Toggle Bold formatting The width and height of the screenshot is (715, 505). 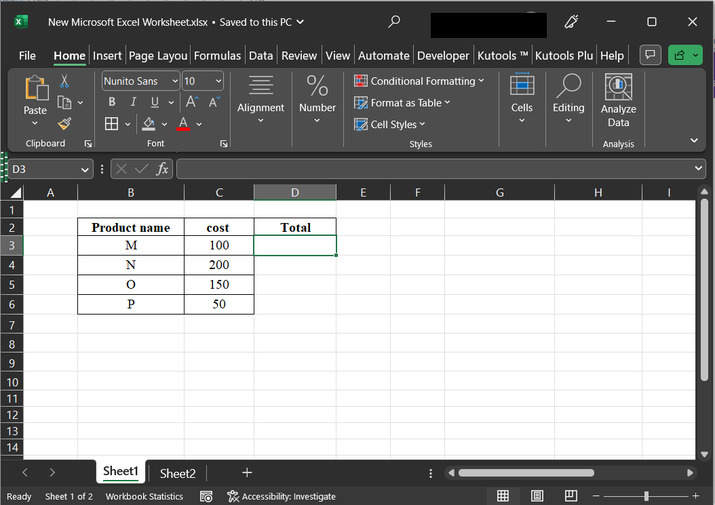(111, 102)
